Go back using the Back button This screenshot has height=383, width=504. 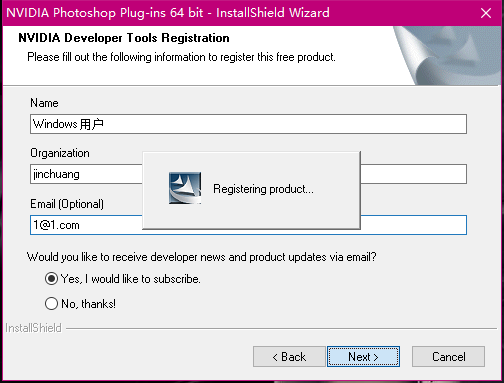coord(289,357)
